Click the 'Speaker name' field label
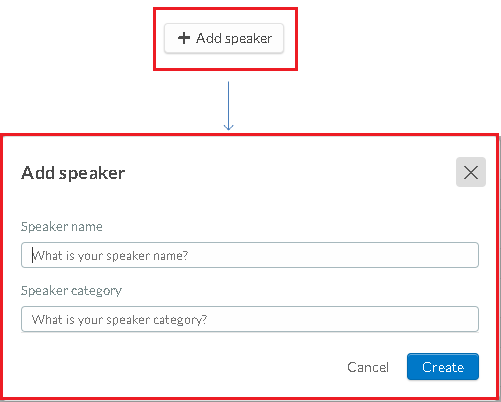Viewport: 501px width, 402px height. (x=62, y=227)
